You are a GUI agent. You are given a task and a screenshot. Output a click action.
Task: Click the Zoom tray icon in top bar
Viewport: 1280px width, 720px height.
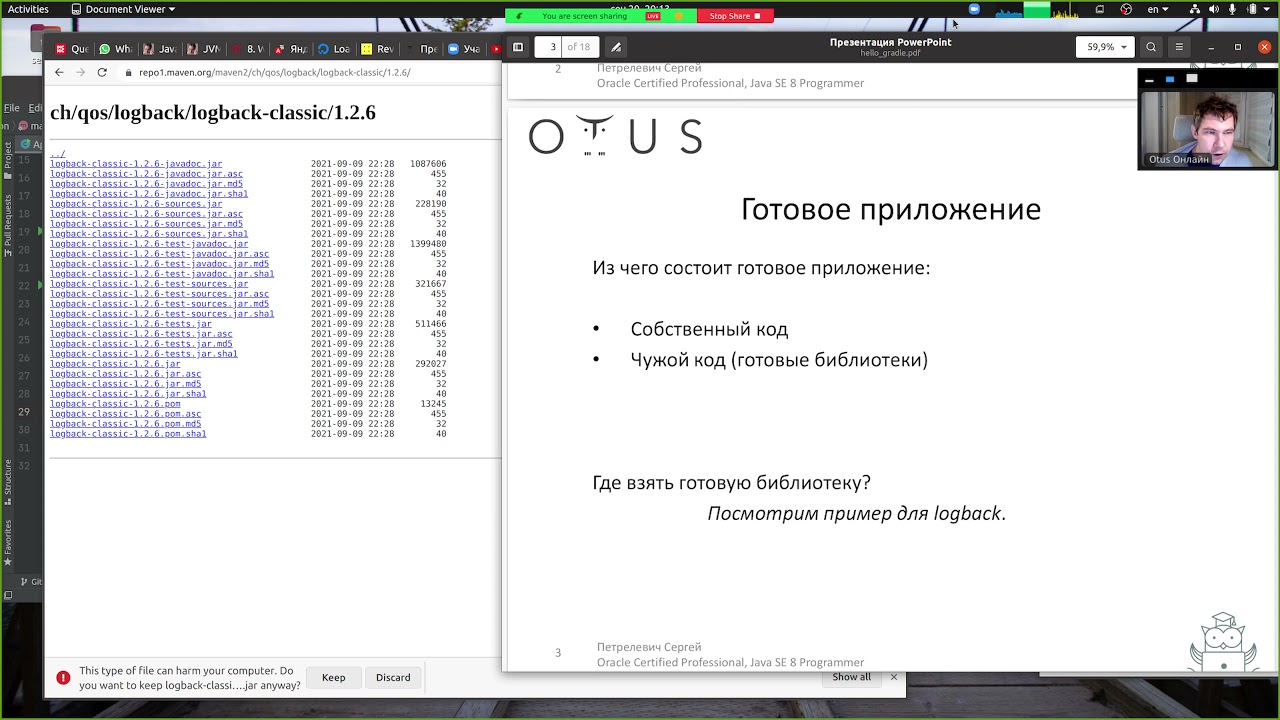[x=974, y=9]
